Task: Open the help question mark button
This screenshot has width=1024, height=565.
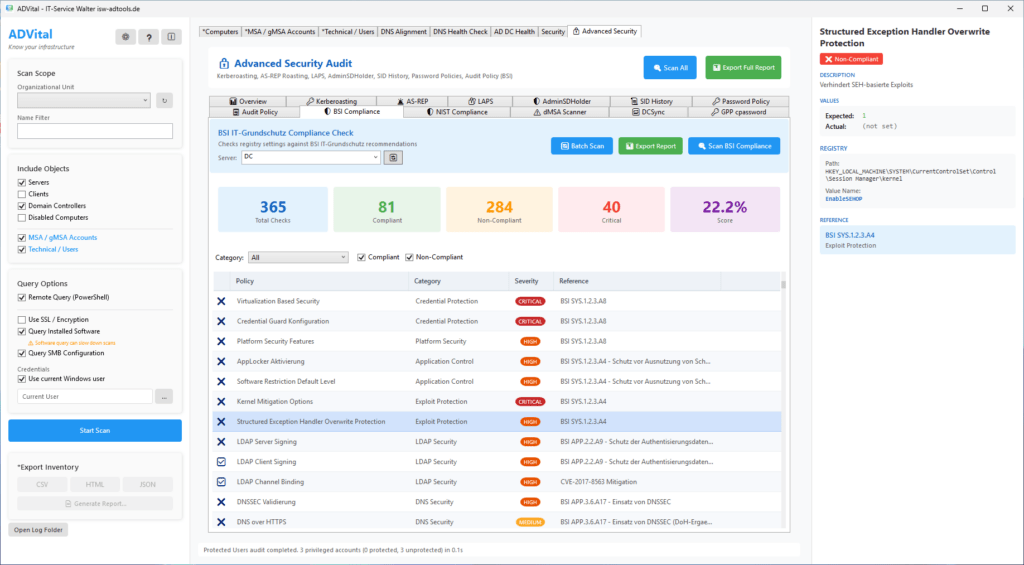Action: [148, 37]
